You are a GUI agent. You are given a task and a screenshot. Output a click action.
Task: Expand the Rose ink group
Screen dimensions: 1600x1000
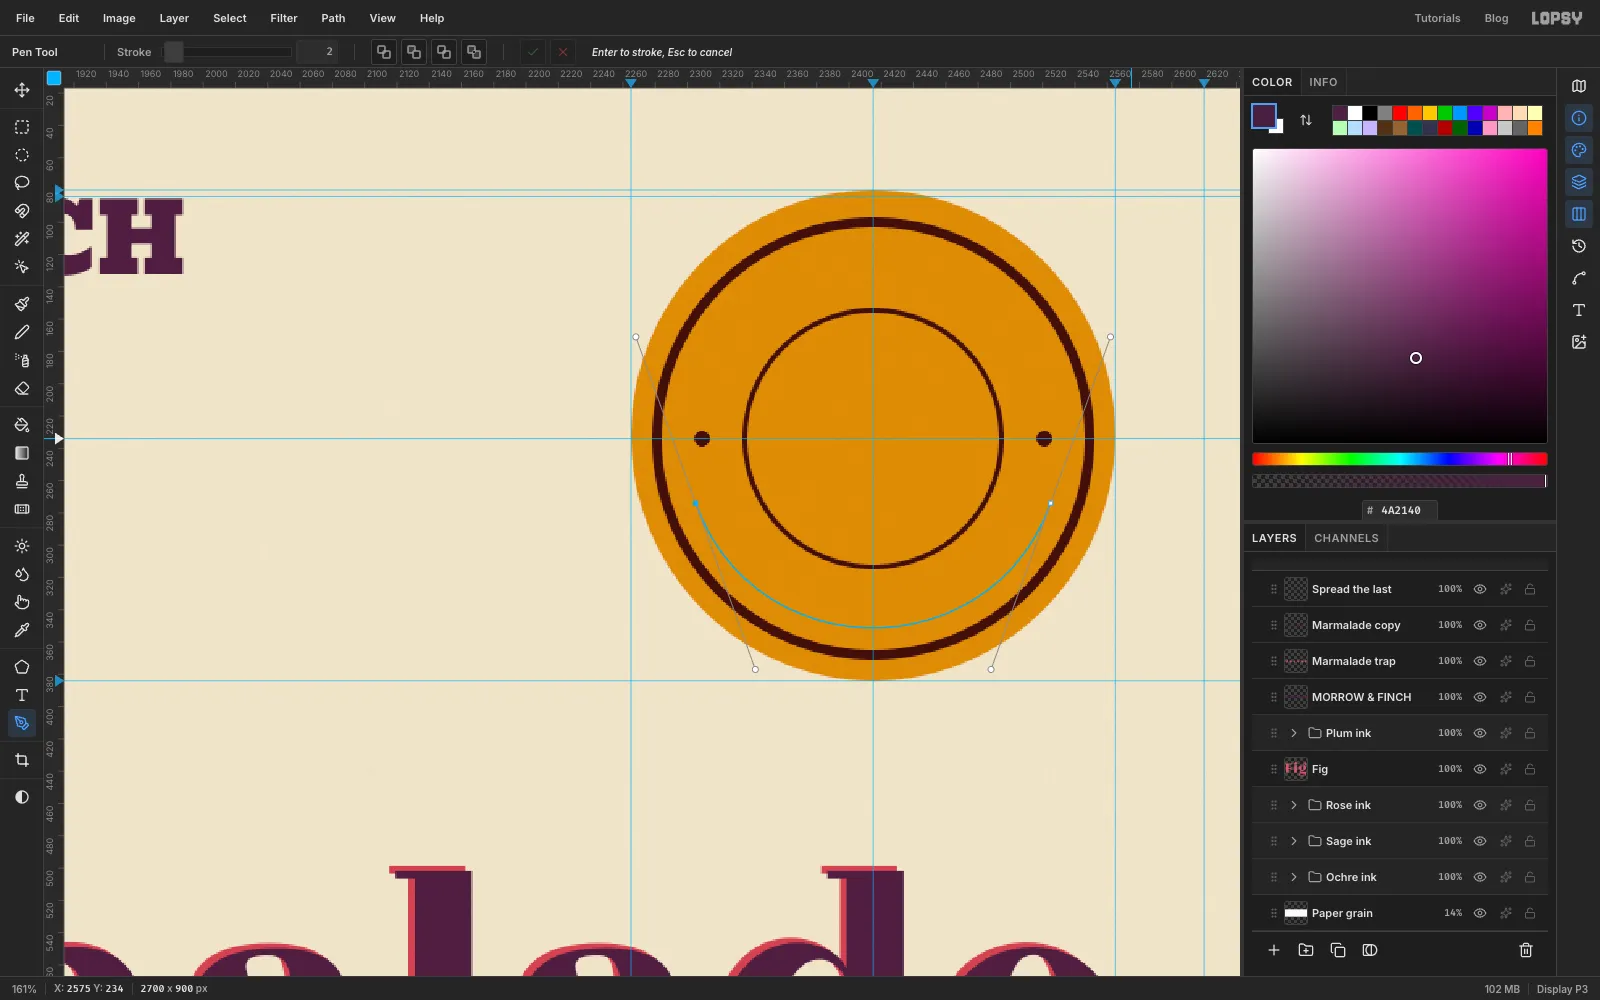[1294, 805]
